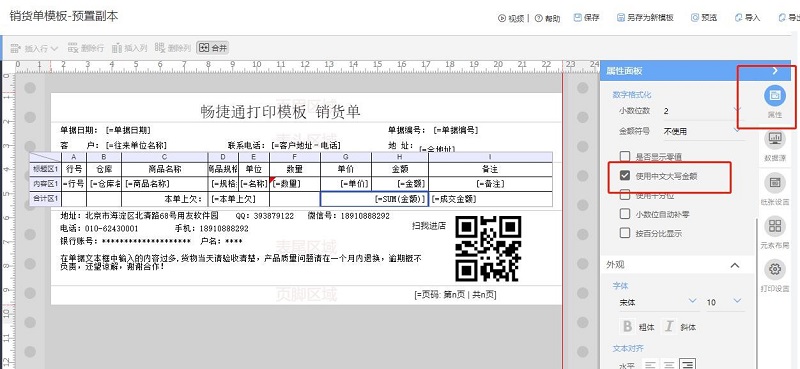Open the 数据源 data source panel
Image resolution: width=800 pixels, height=369 pixels.
click(774, 138)
